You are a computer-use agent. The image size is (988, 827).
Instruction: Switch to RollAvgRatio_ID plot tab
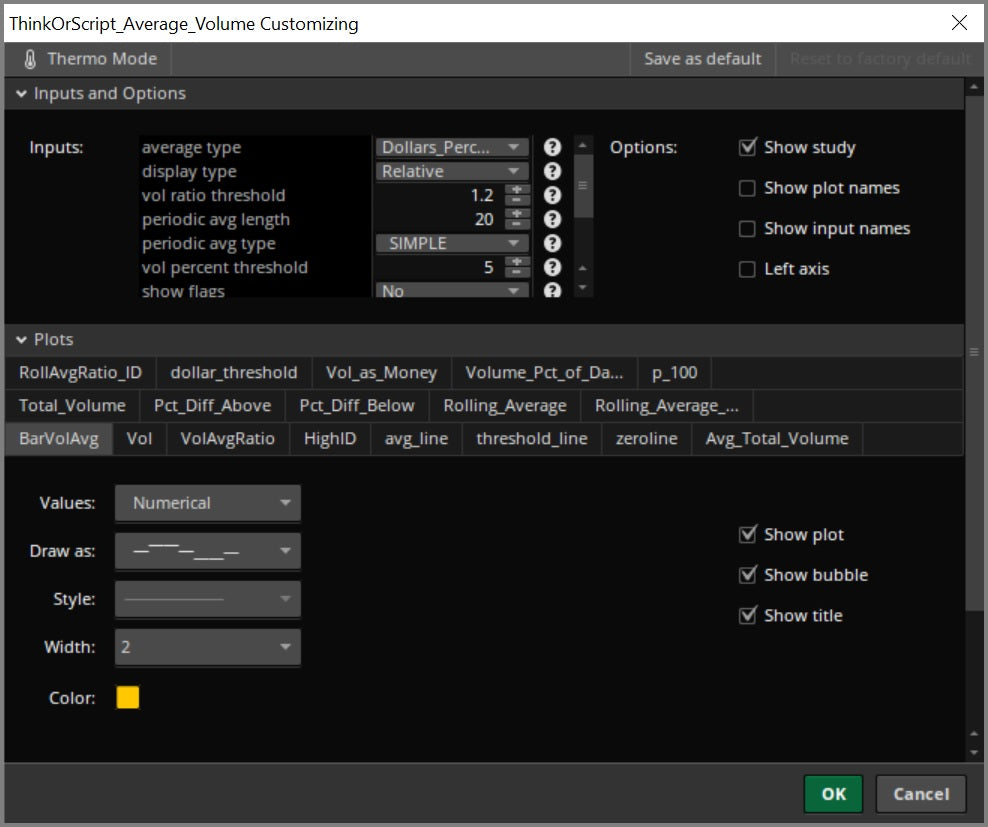point(80,373)
